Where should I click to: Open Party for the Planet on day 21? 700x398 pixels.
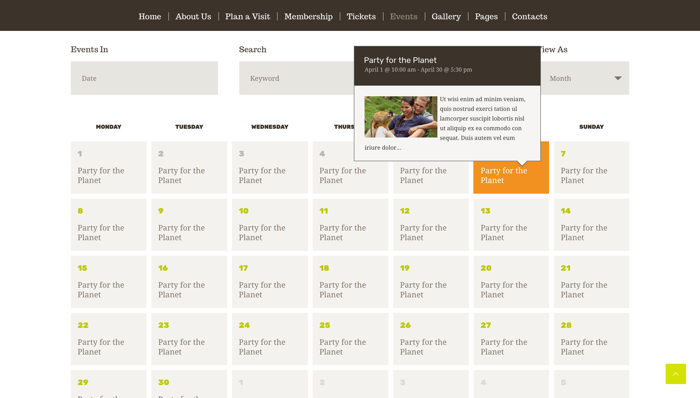[584, 290]
